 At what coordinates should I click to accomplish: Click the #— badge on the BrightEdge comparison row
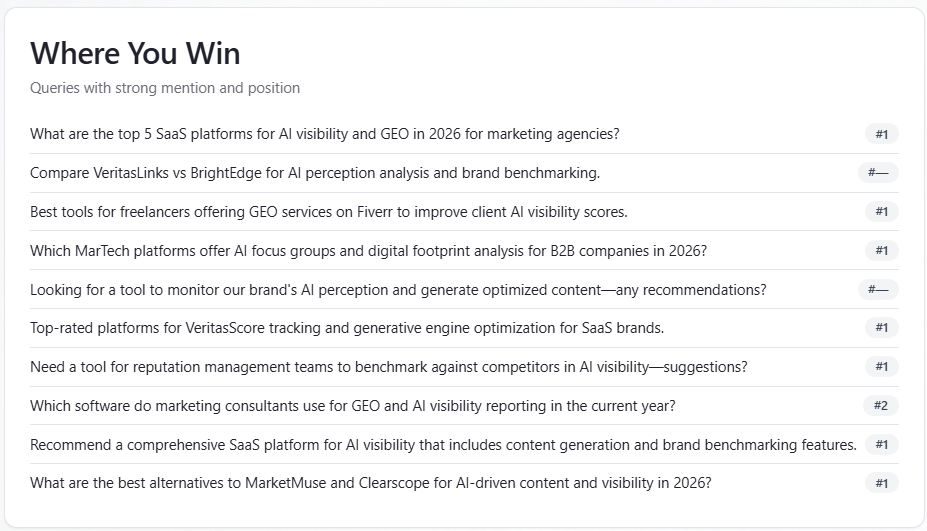point(878,173)
